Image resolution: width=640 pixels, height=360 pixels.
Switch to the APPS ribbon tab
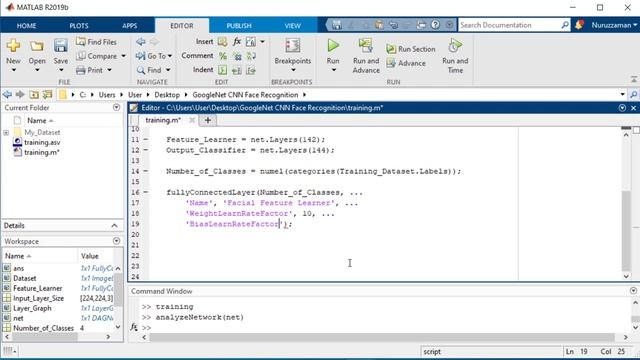(130, 26)
